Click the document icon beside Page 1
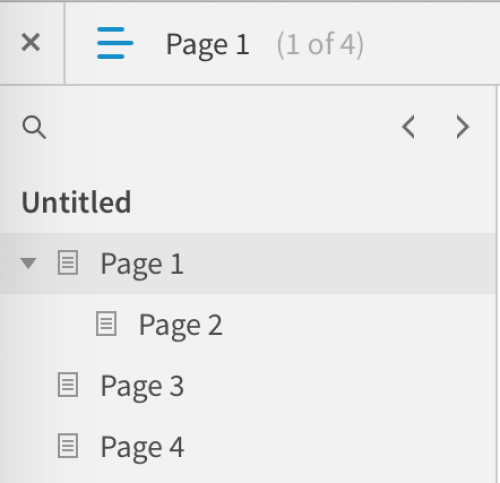 pyautogui.click(x=68, y=263)
